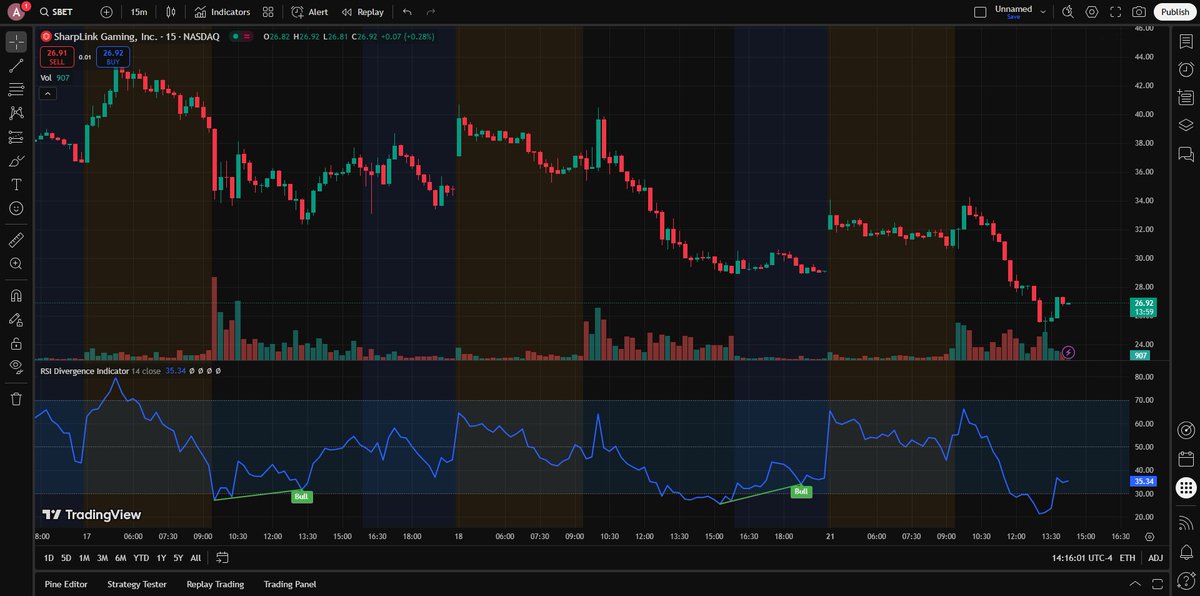Toggle lock all drawings

pos(16,343)
